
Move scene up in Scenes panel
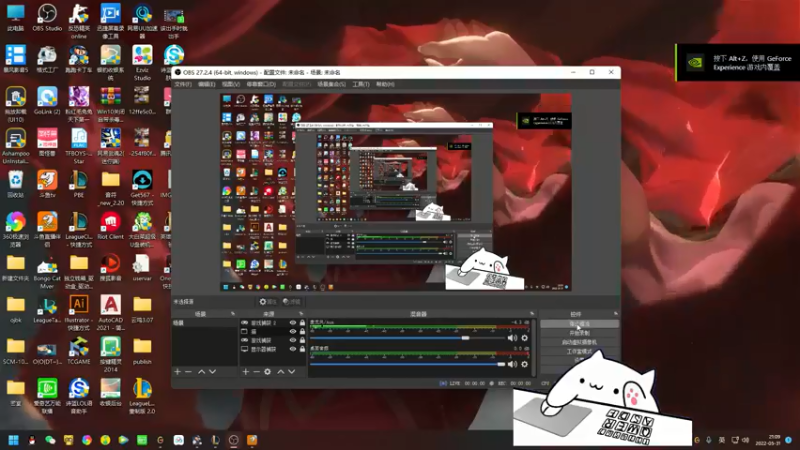202,371
